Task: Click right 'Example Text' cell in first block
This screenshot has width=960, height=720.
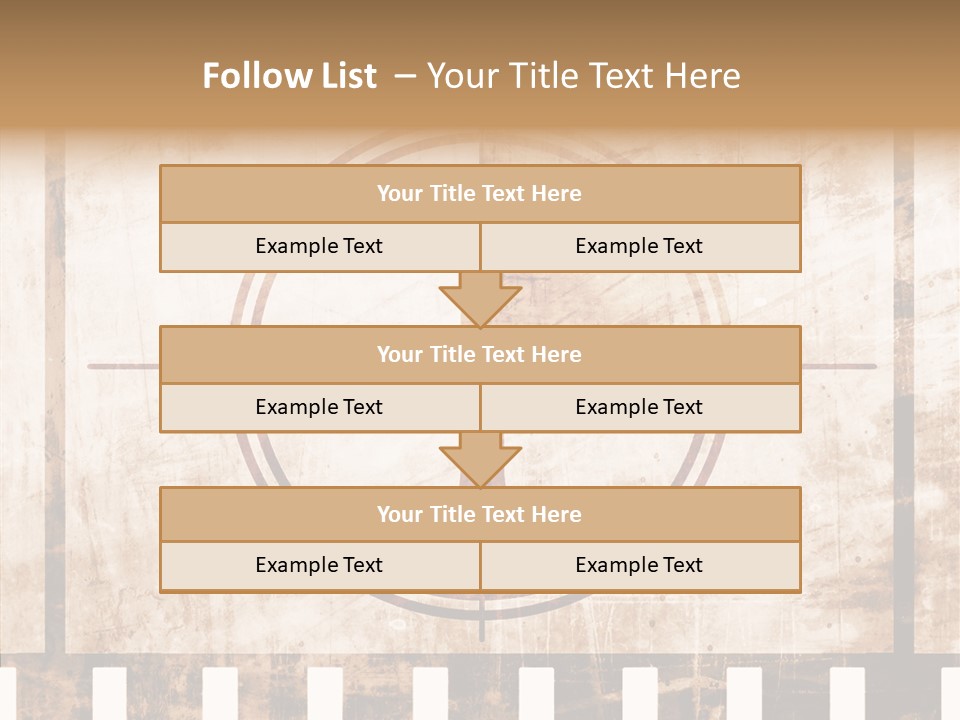Action: click(x=640, y=246)
